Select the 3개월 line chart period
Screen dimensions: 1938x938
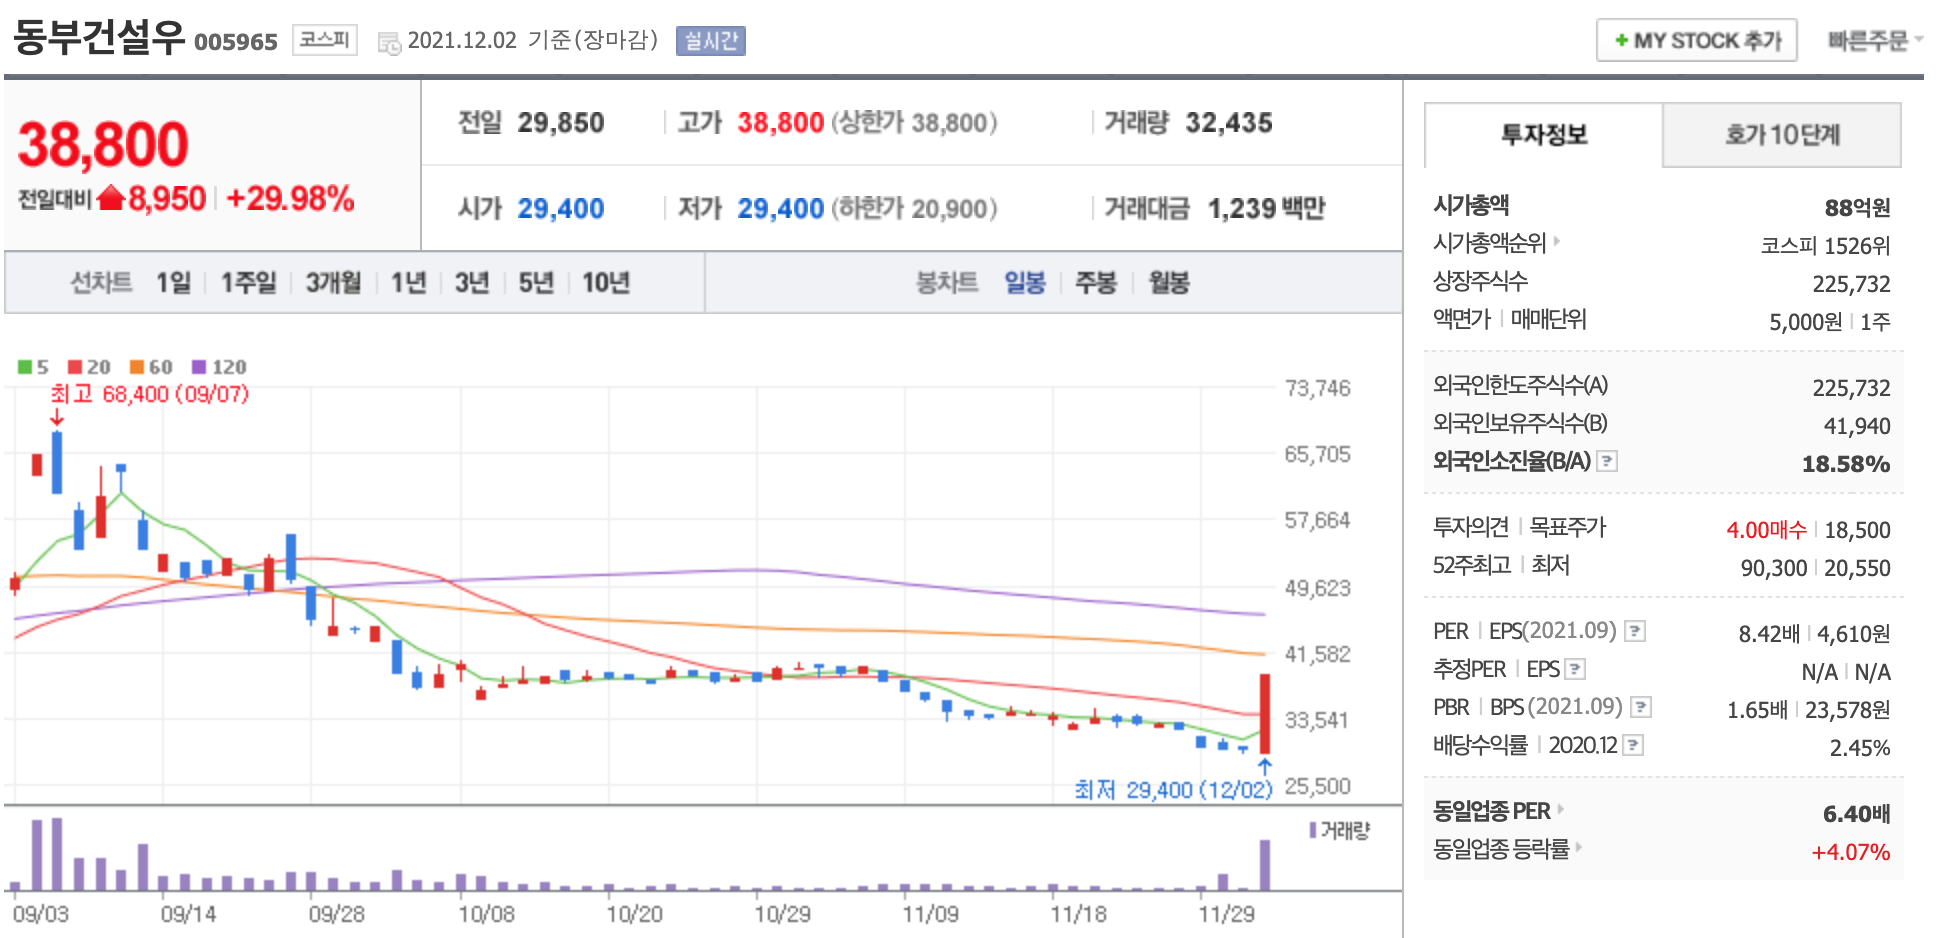(333, 283)
